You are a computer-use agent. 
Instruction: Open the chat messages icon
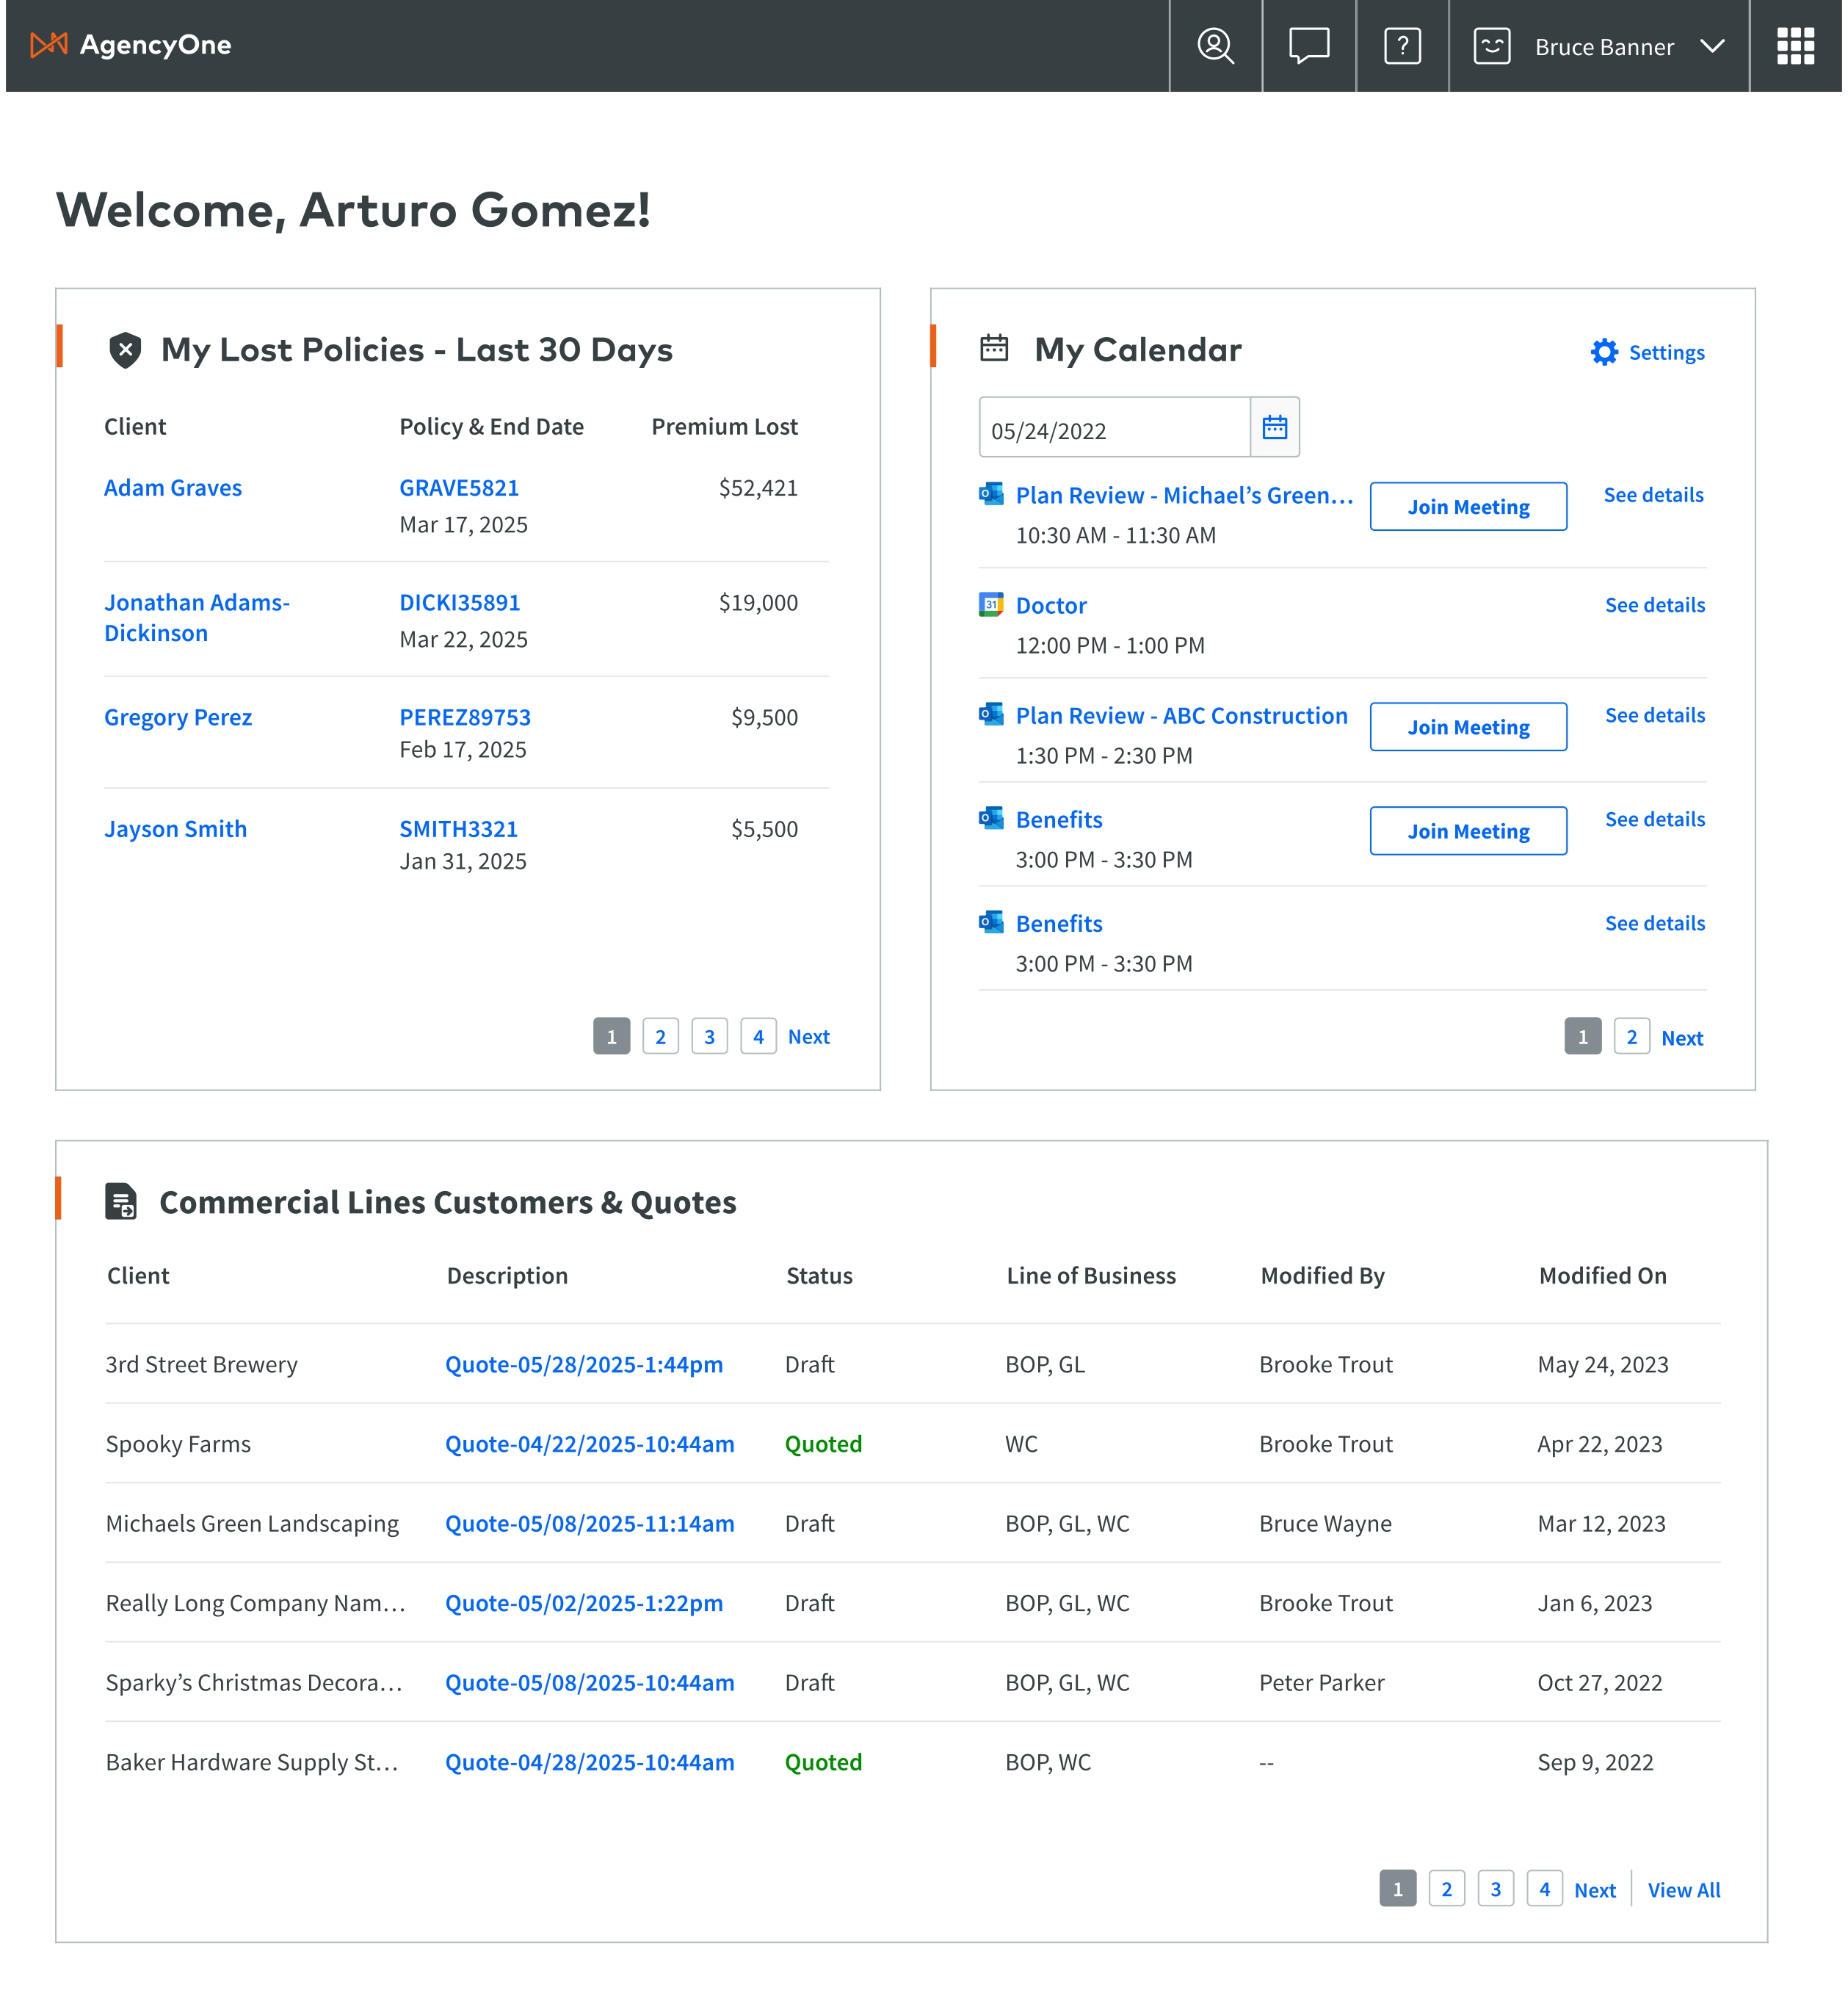[1308, 46]
